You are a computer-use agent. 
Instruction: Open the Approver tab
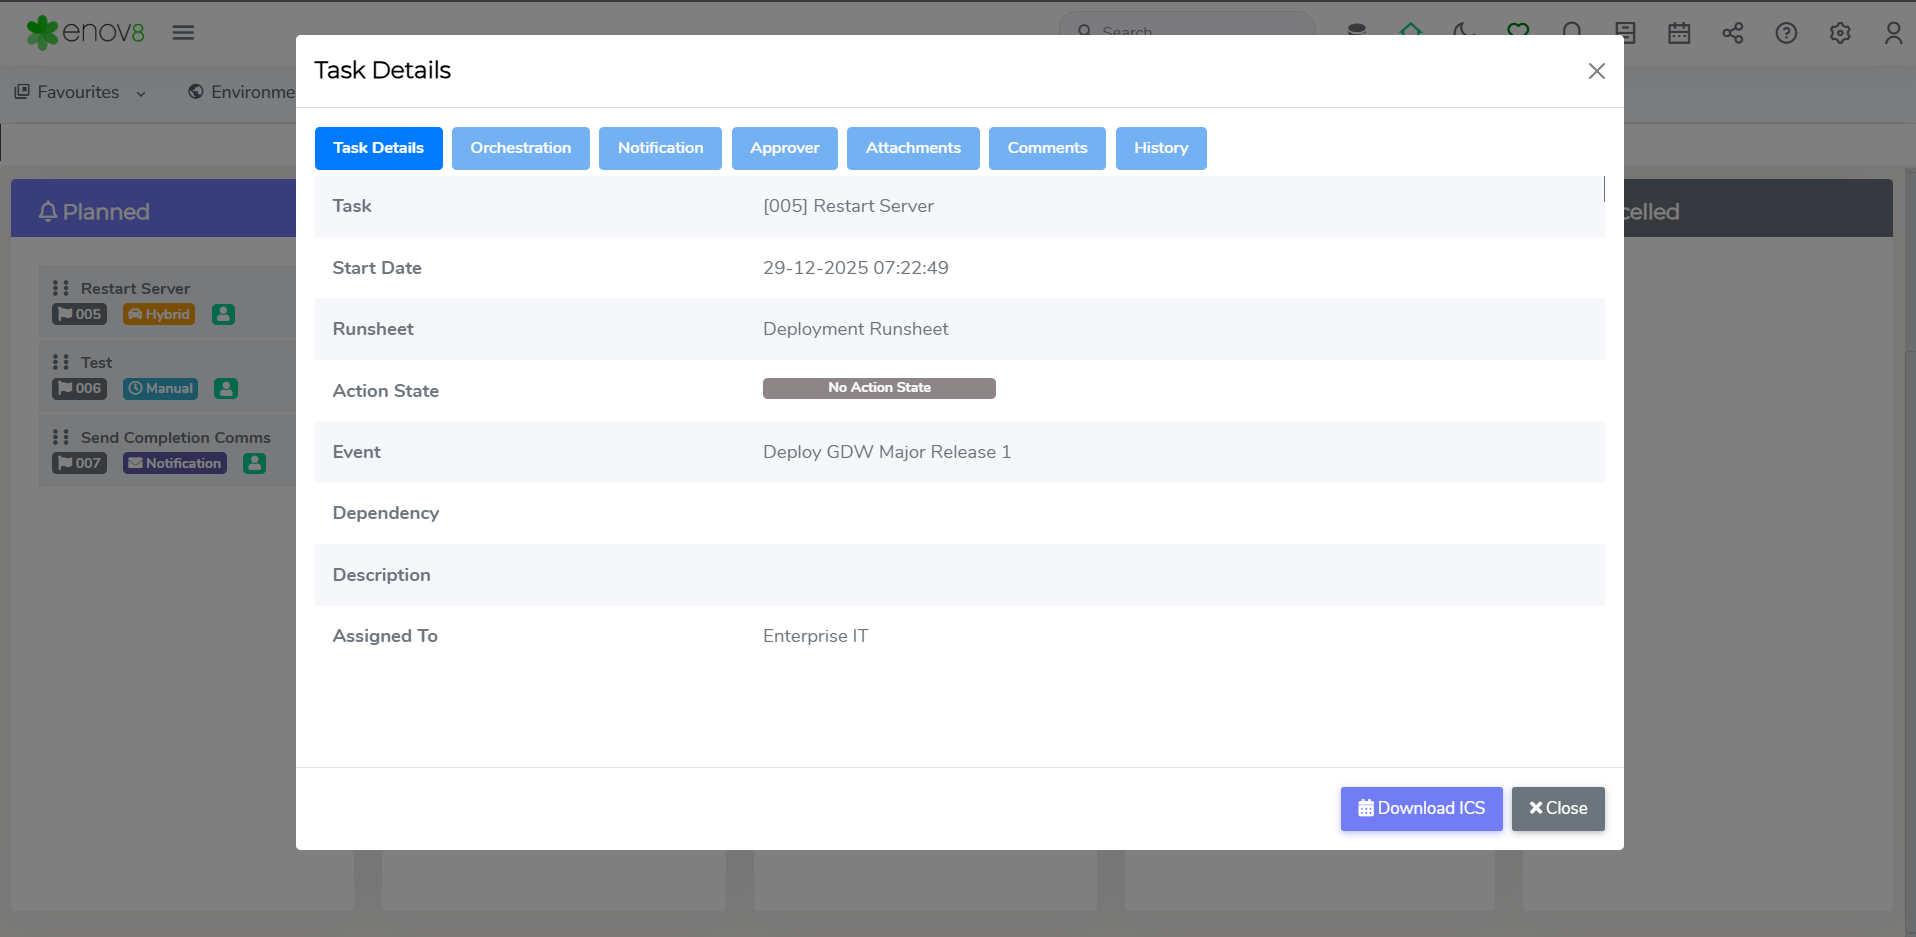pos(784,148)
